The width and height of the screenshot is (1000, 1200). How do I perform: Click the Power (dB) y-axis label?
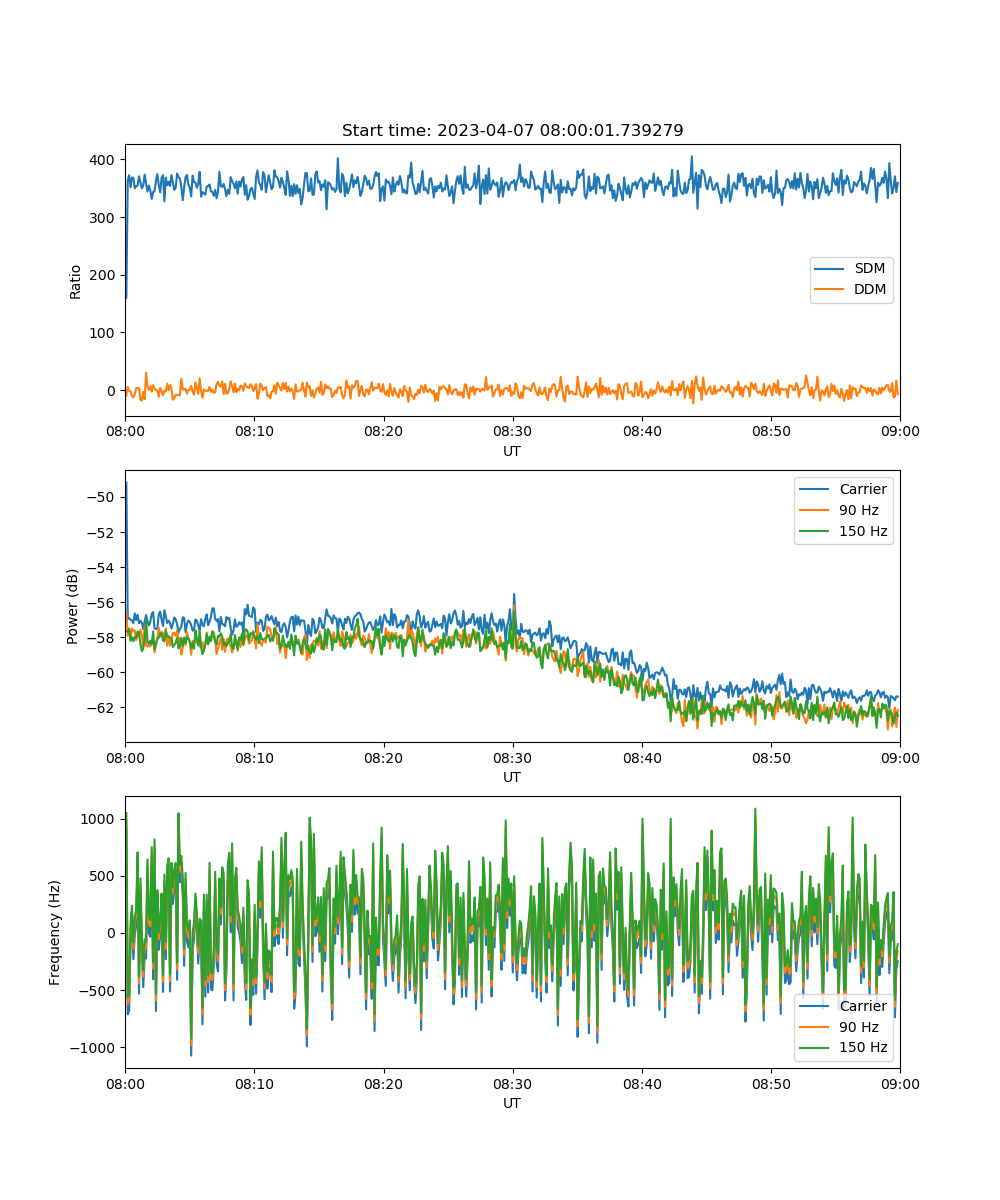point(73,607)
